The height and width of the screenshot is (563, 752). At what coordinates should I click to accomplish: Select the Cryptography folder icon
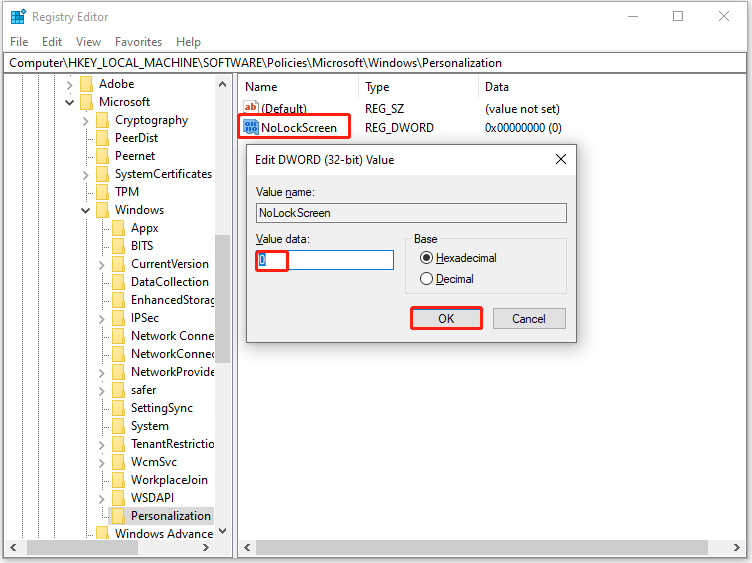(x=102, y=120)
